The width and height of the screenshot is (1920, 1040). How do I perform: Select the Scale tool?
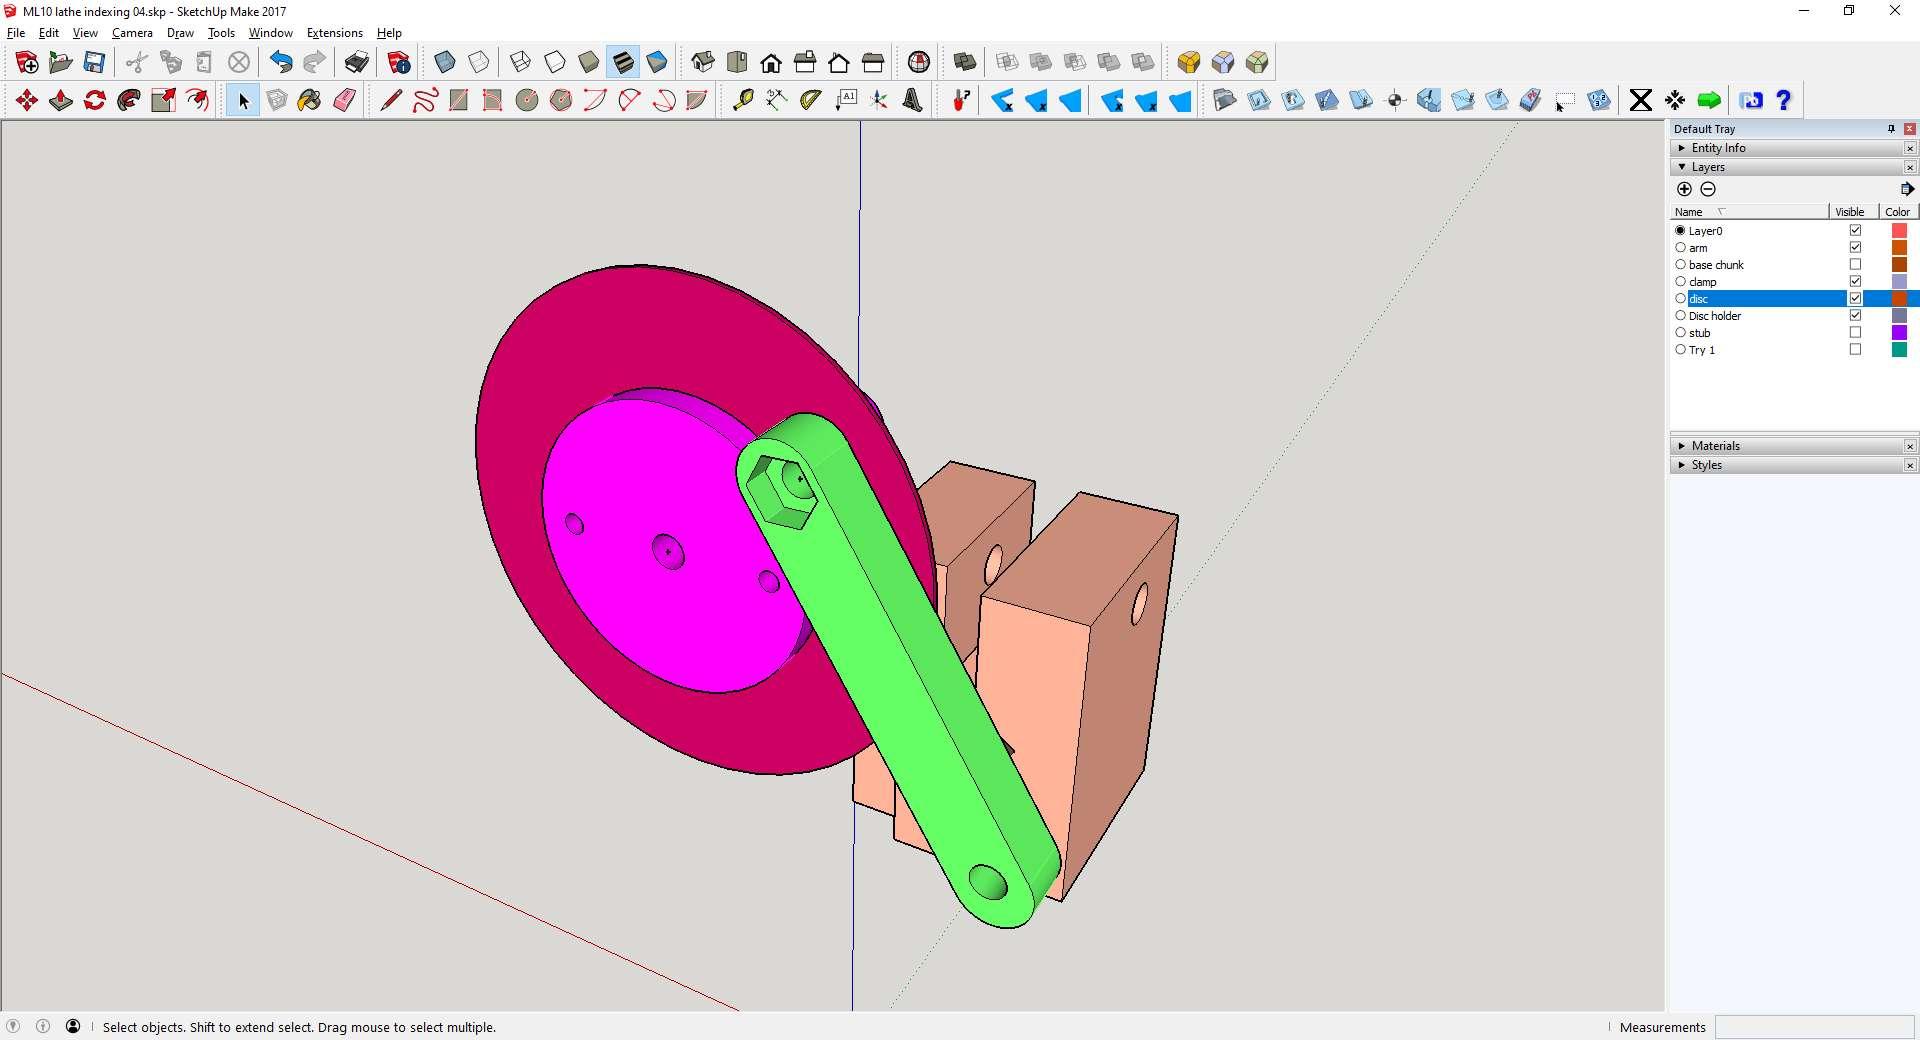click(163, 100)
